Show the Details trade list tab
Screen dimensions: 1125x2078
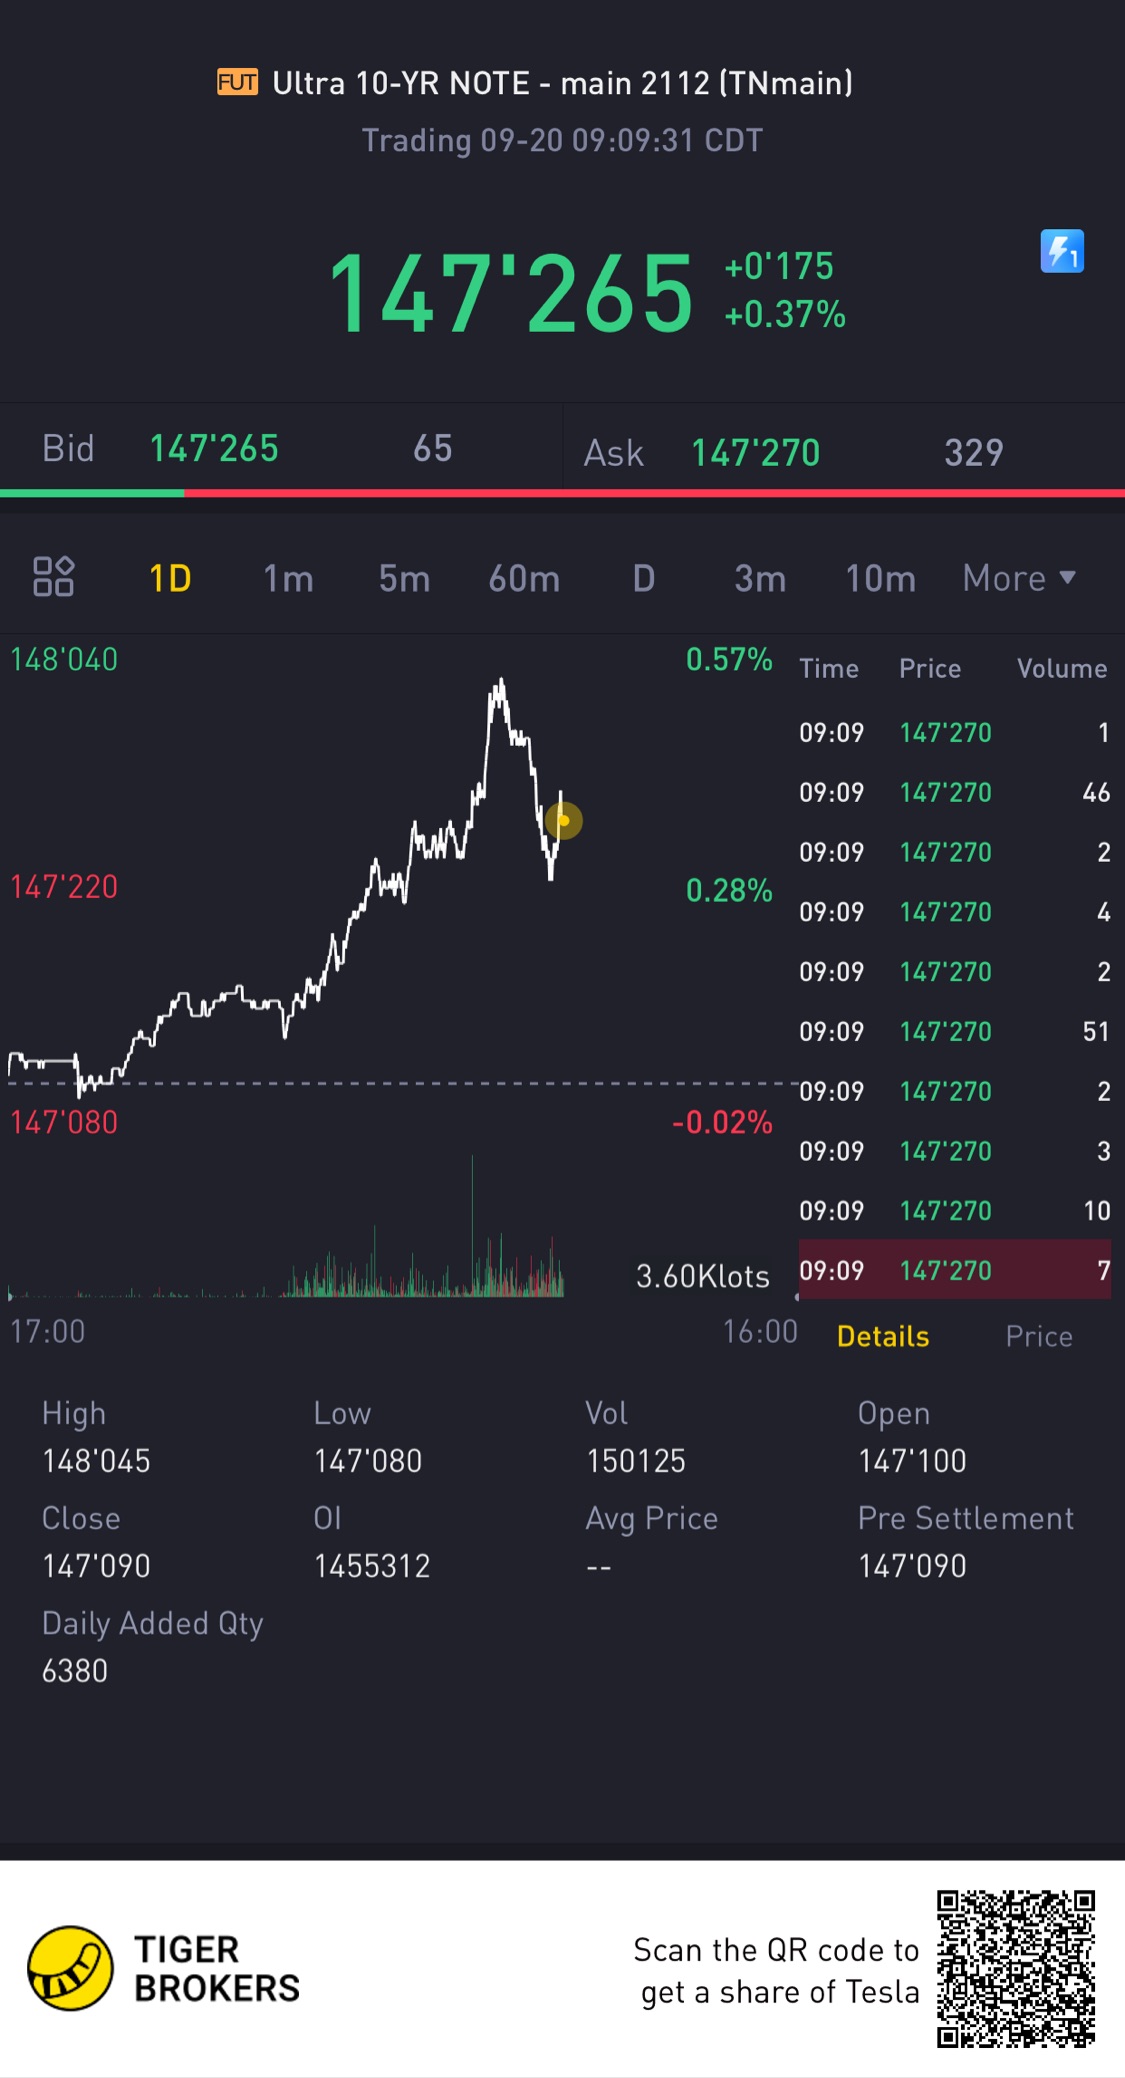(883, 1336)
